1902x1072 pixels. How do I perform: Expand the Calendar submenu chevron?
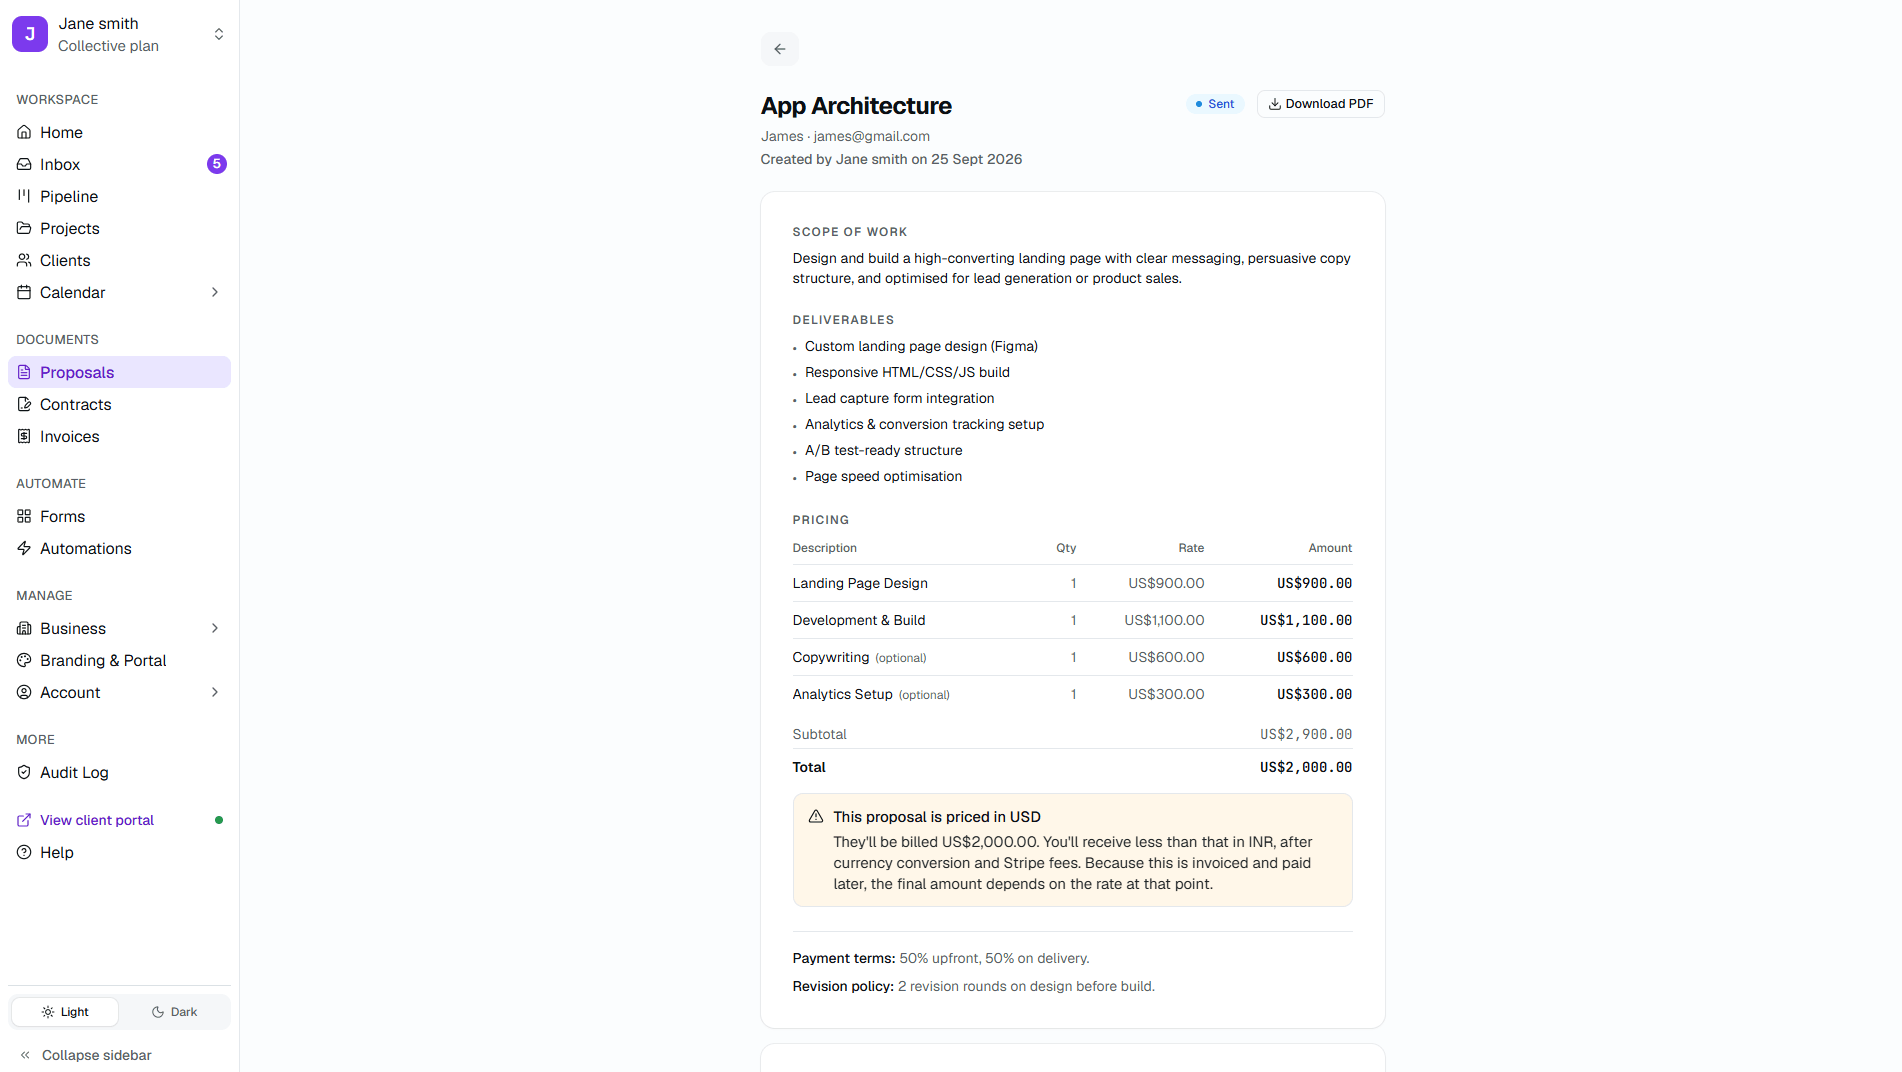coord(215,292)
